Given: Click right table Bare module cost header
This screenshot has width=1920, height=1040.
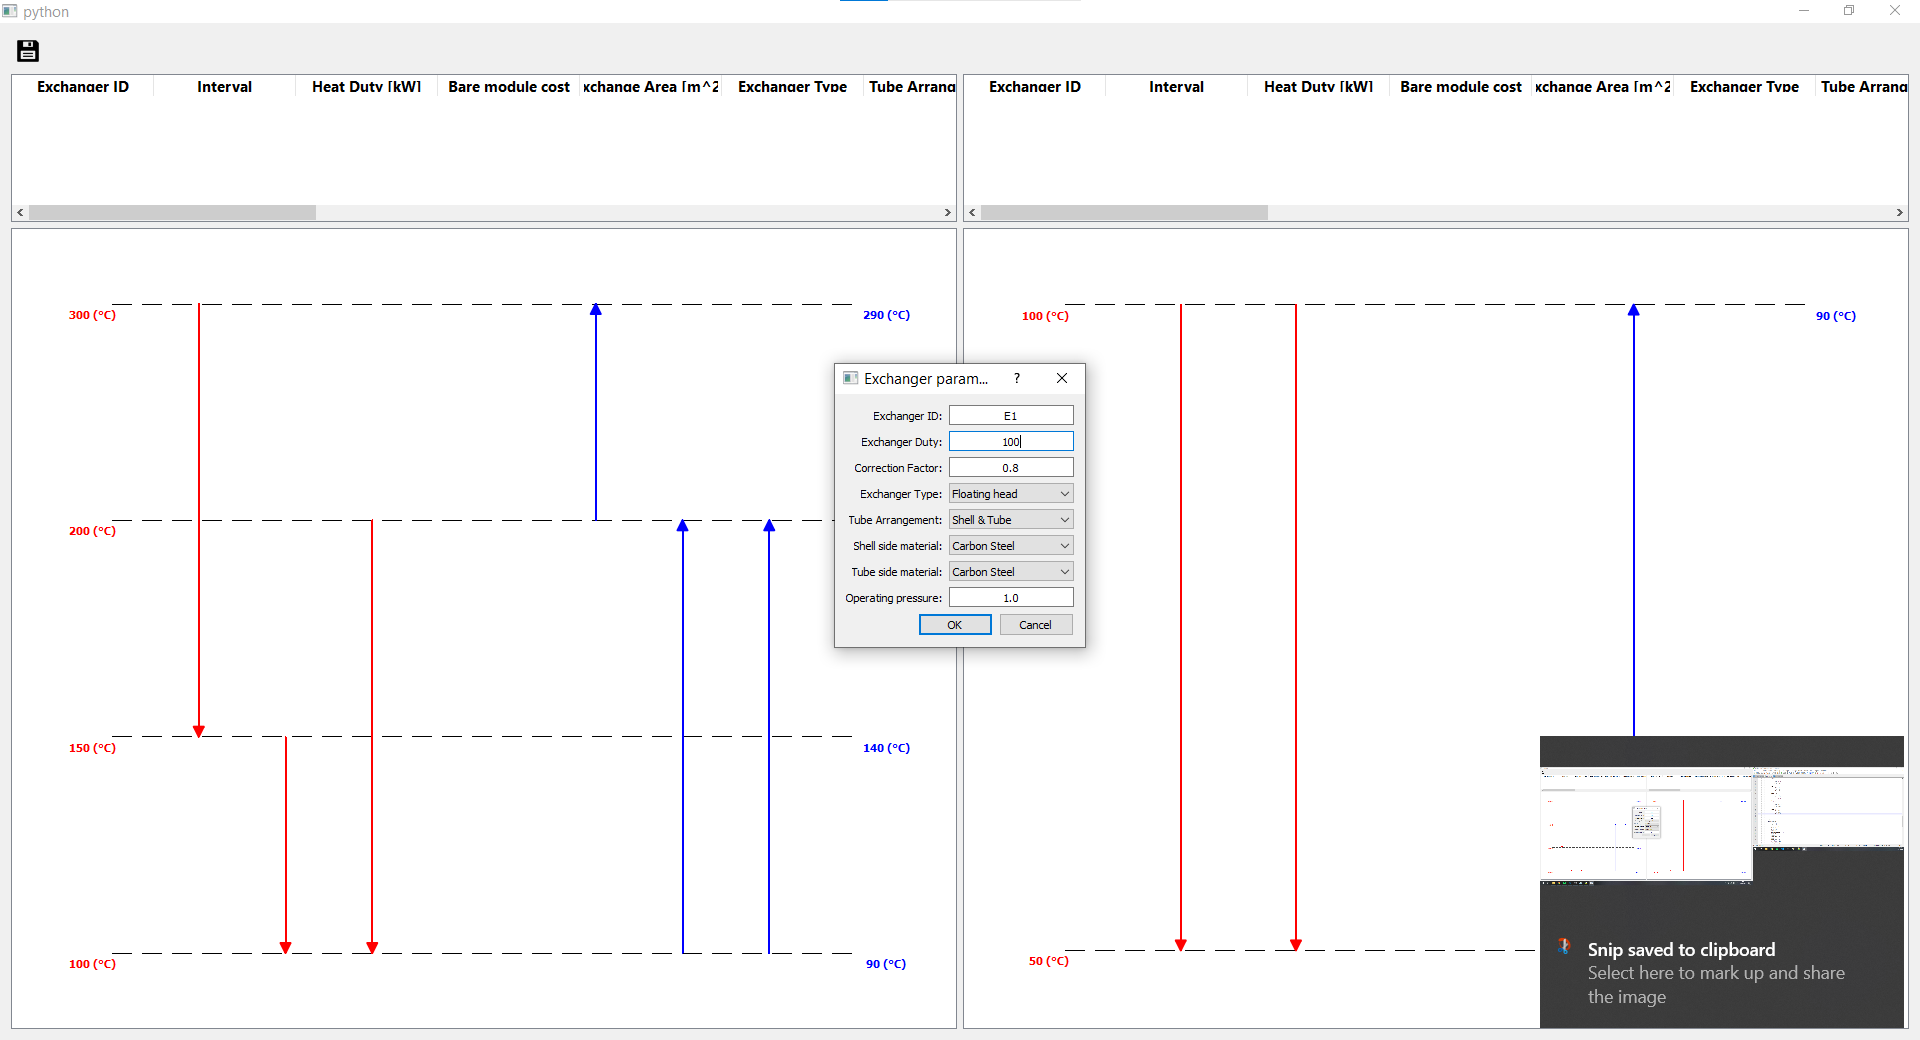Looking at the screenshot, I should click(1461, 87).
